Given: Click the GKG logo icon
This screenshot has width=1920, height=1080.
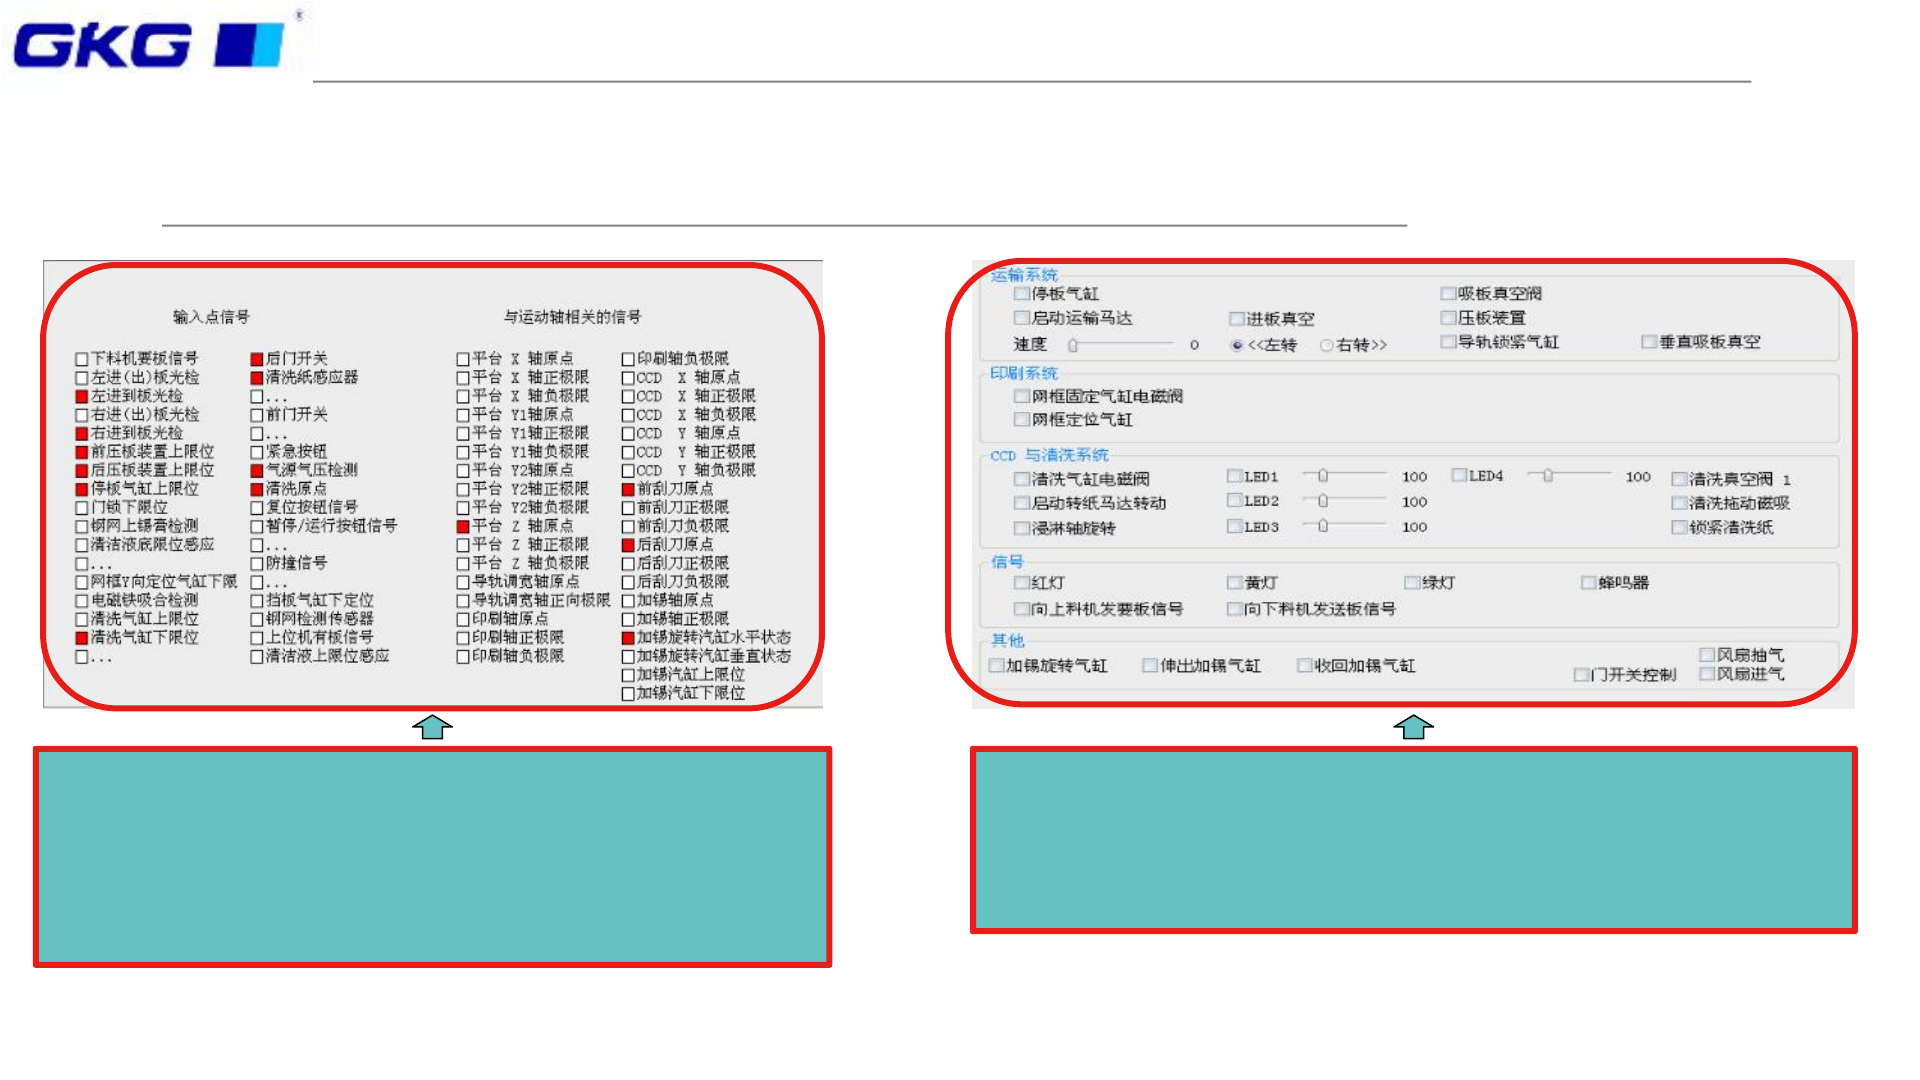Looking at the screenshot, I should pos(150,45).
